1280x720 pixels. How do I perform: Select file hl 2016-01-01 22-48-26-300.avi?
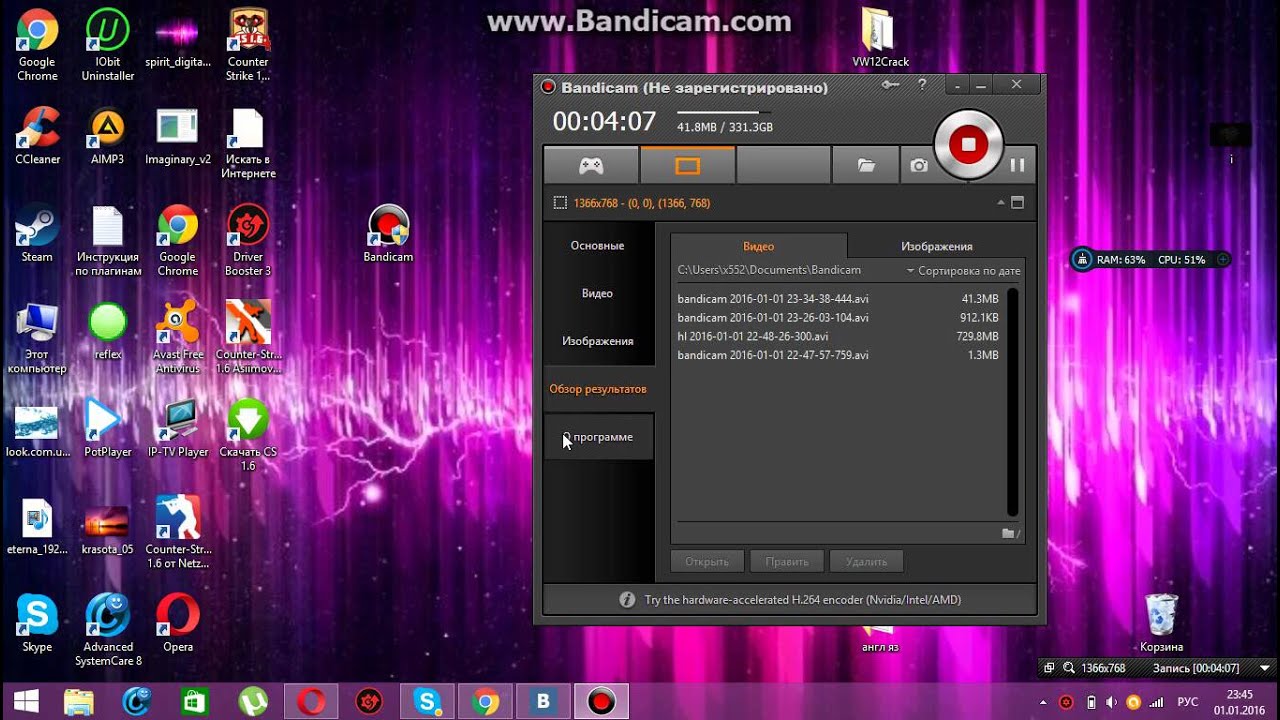(x=839, y=337)
